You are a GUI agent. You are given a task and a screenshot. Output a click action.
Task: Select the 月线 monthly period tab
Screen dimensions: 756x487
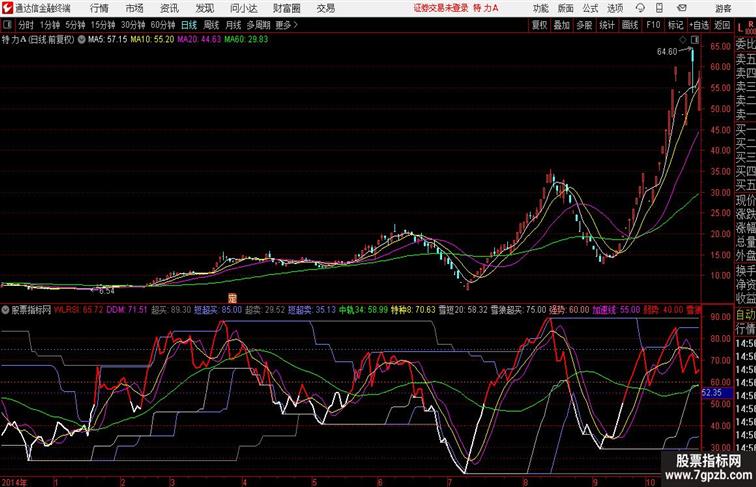[233, 25]
